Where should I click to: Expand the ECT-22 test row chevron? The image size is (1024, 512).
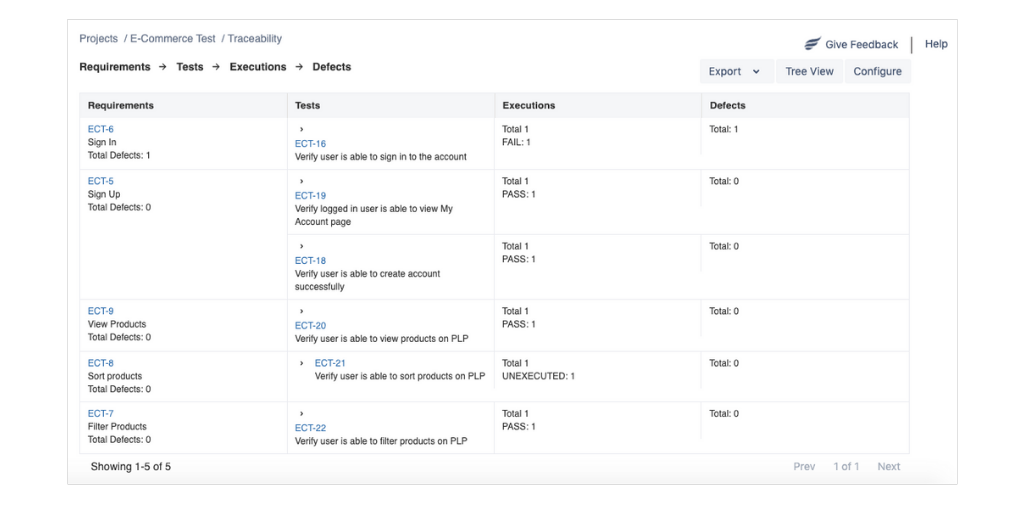pos(301,414)
